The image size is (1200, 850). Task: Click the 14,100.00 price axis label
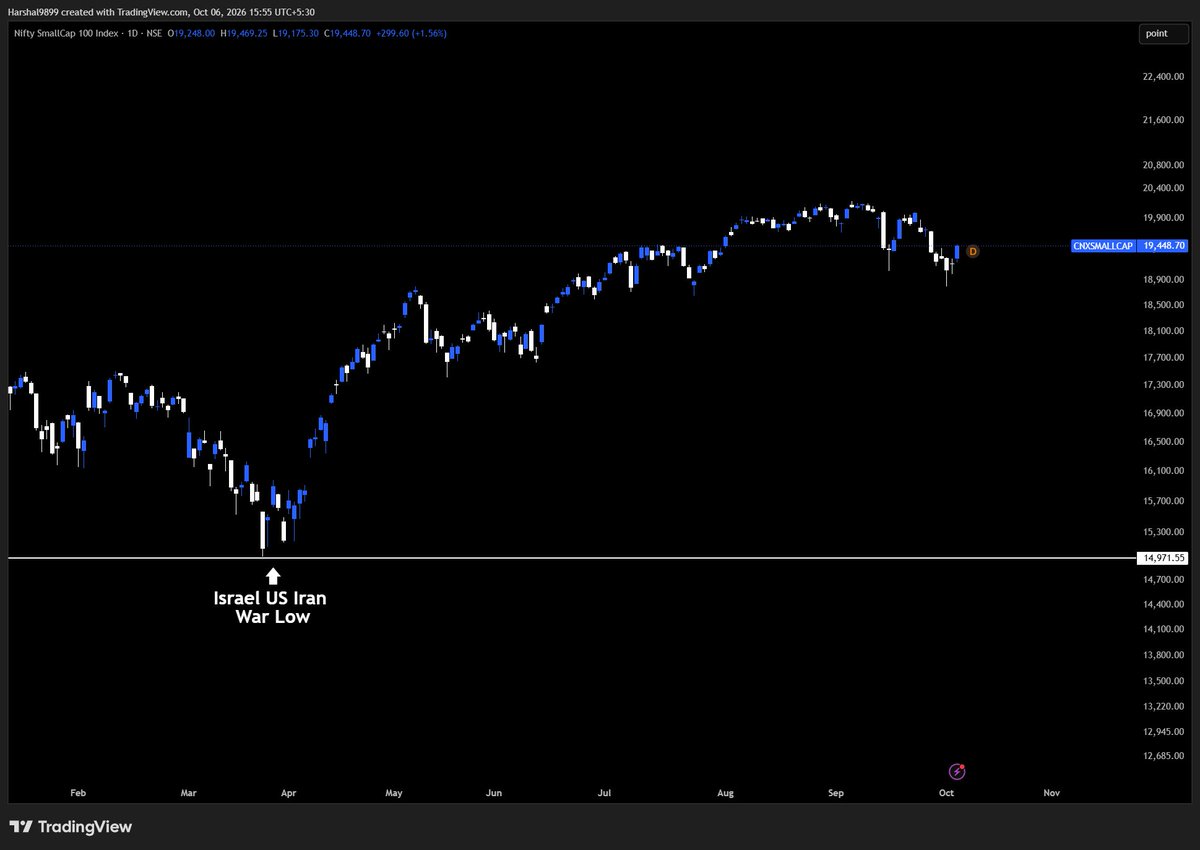tap(1164, 628)
